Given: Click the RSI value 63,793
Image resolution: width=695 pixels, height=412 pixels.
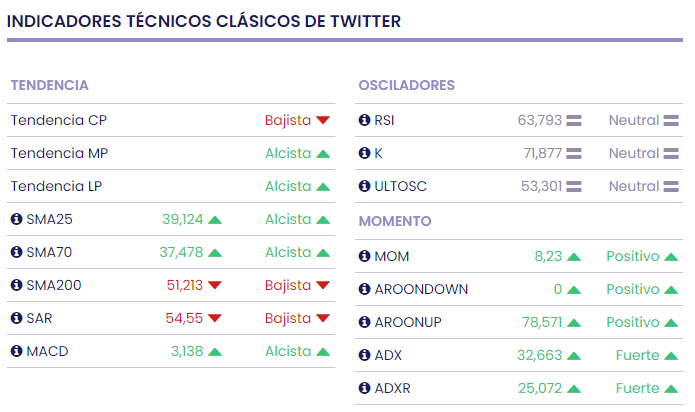Looking at the screenshot, I should [x=540, y=120].
